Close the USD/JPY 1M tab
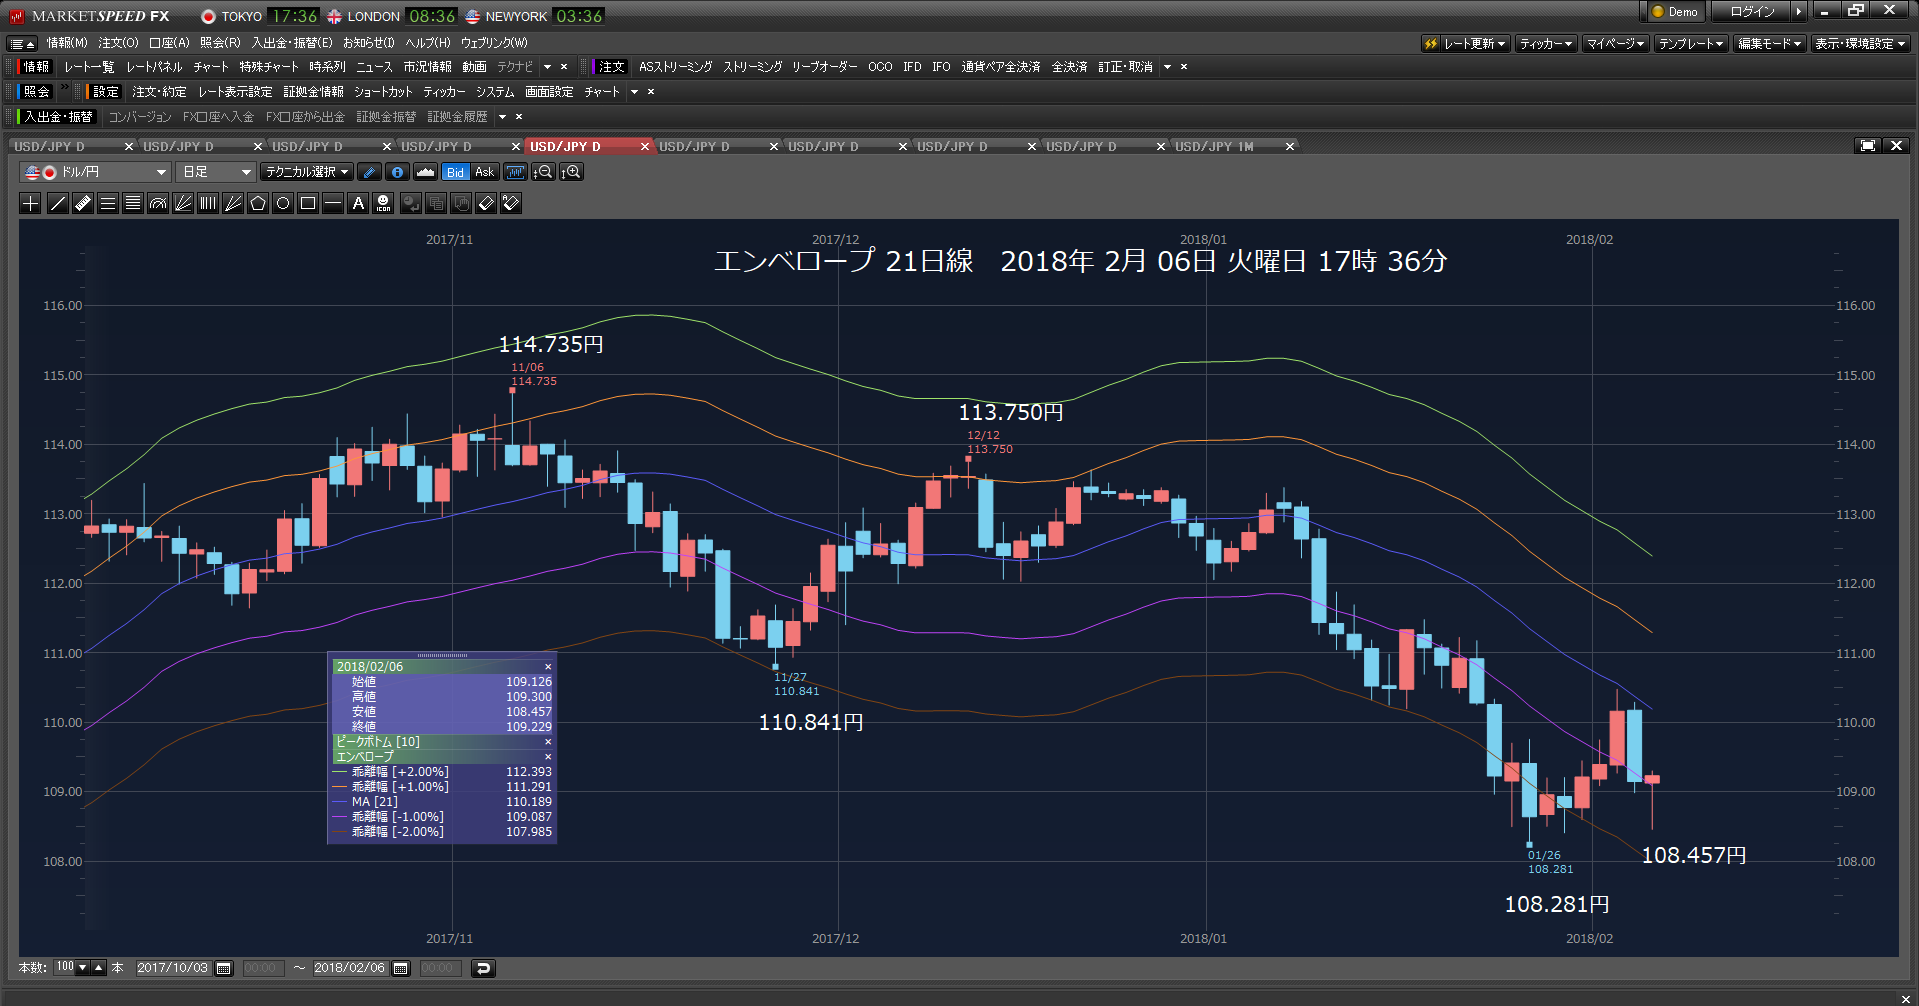1919x1006 pixels. (x=1290, y=147)
